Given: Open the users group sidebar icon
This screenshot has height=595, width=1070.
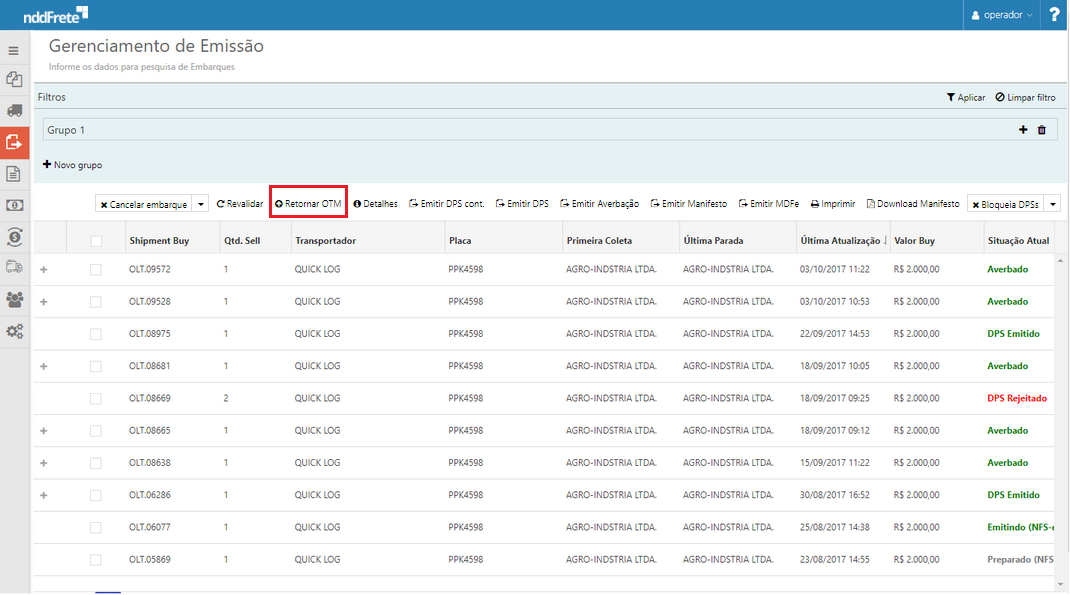Looking at the screenshot, I should (x=14, y=299).
